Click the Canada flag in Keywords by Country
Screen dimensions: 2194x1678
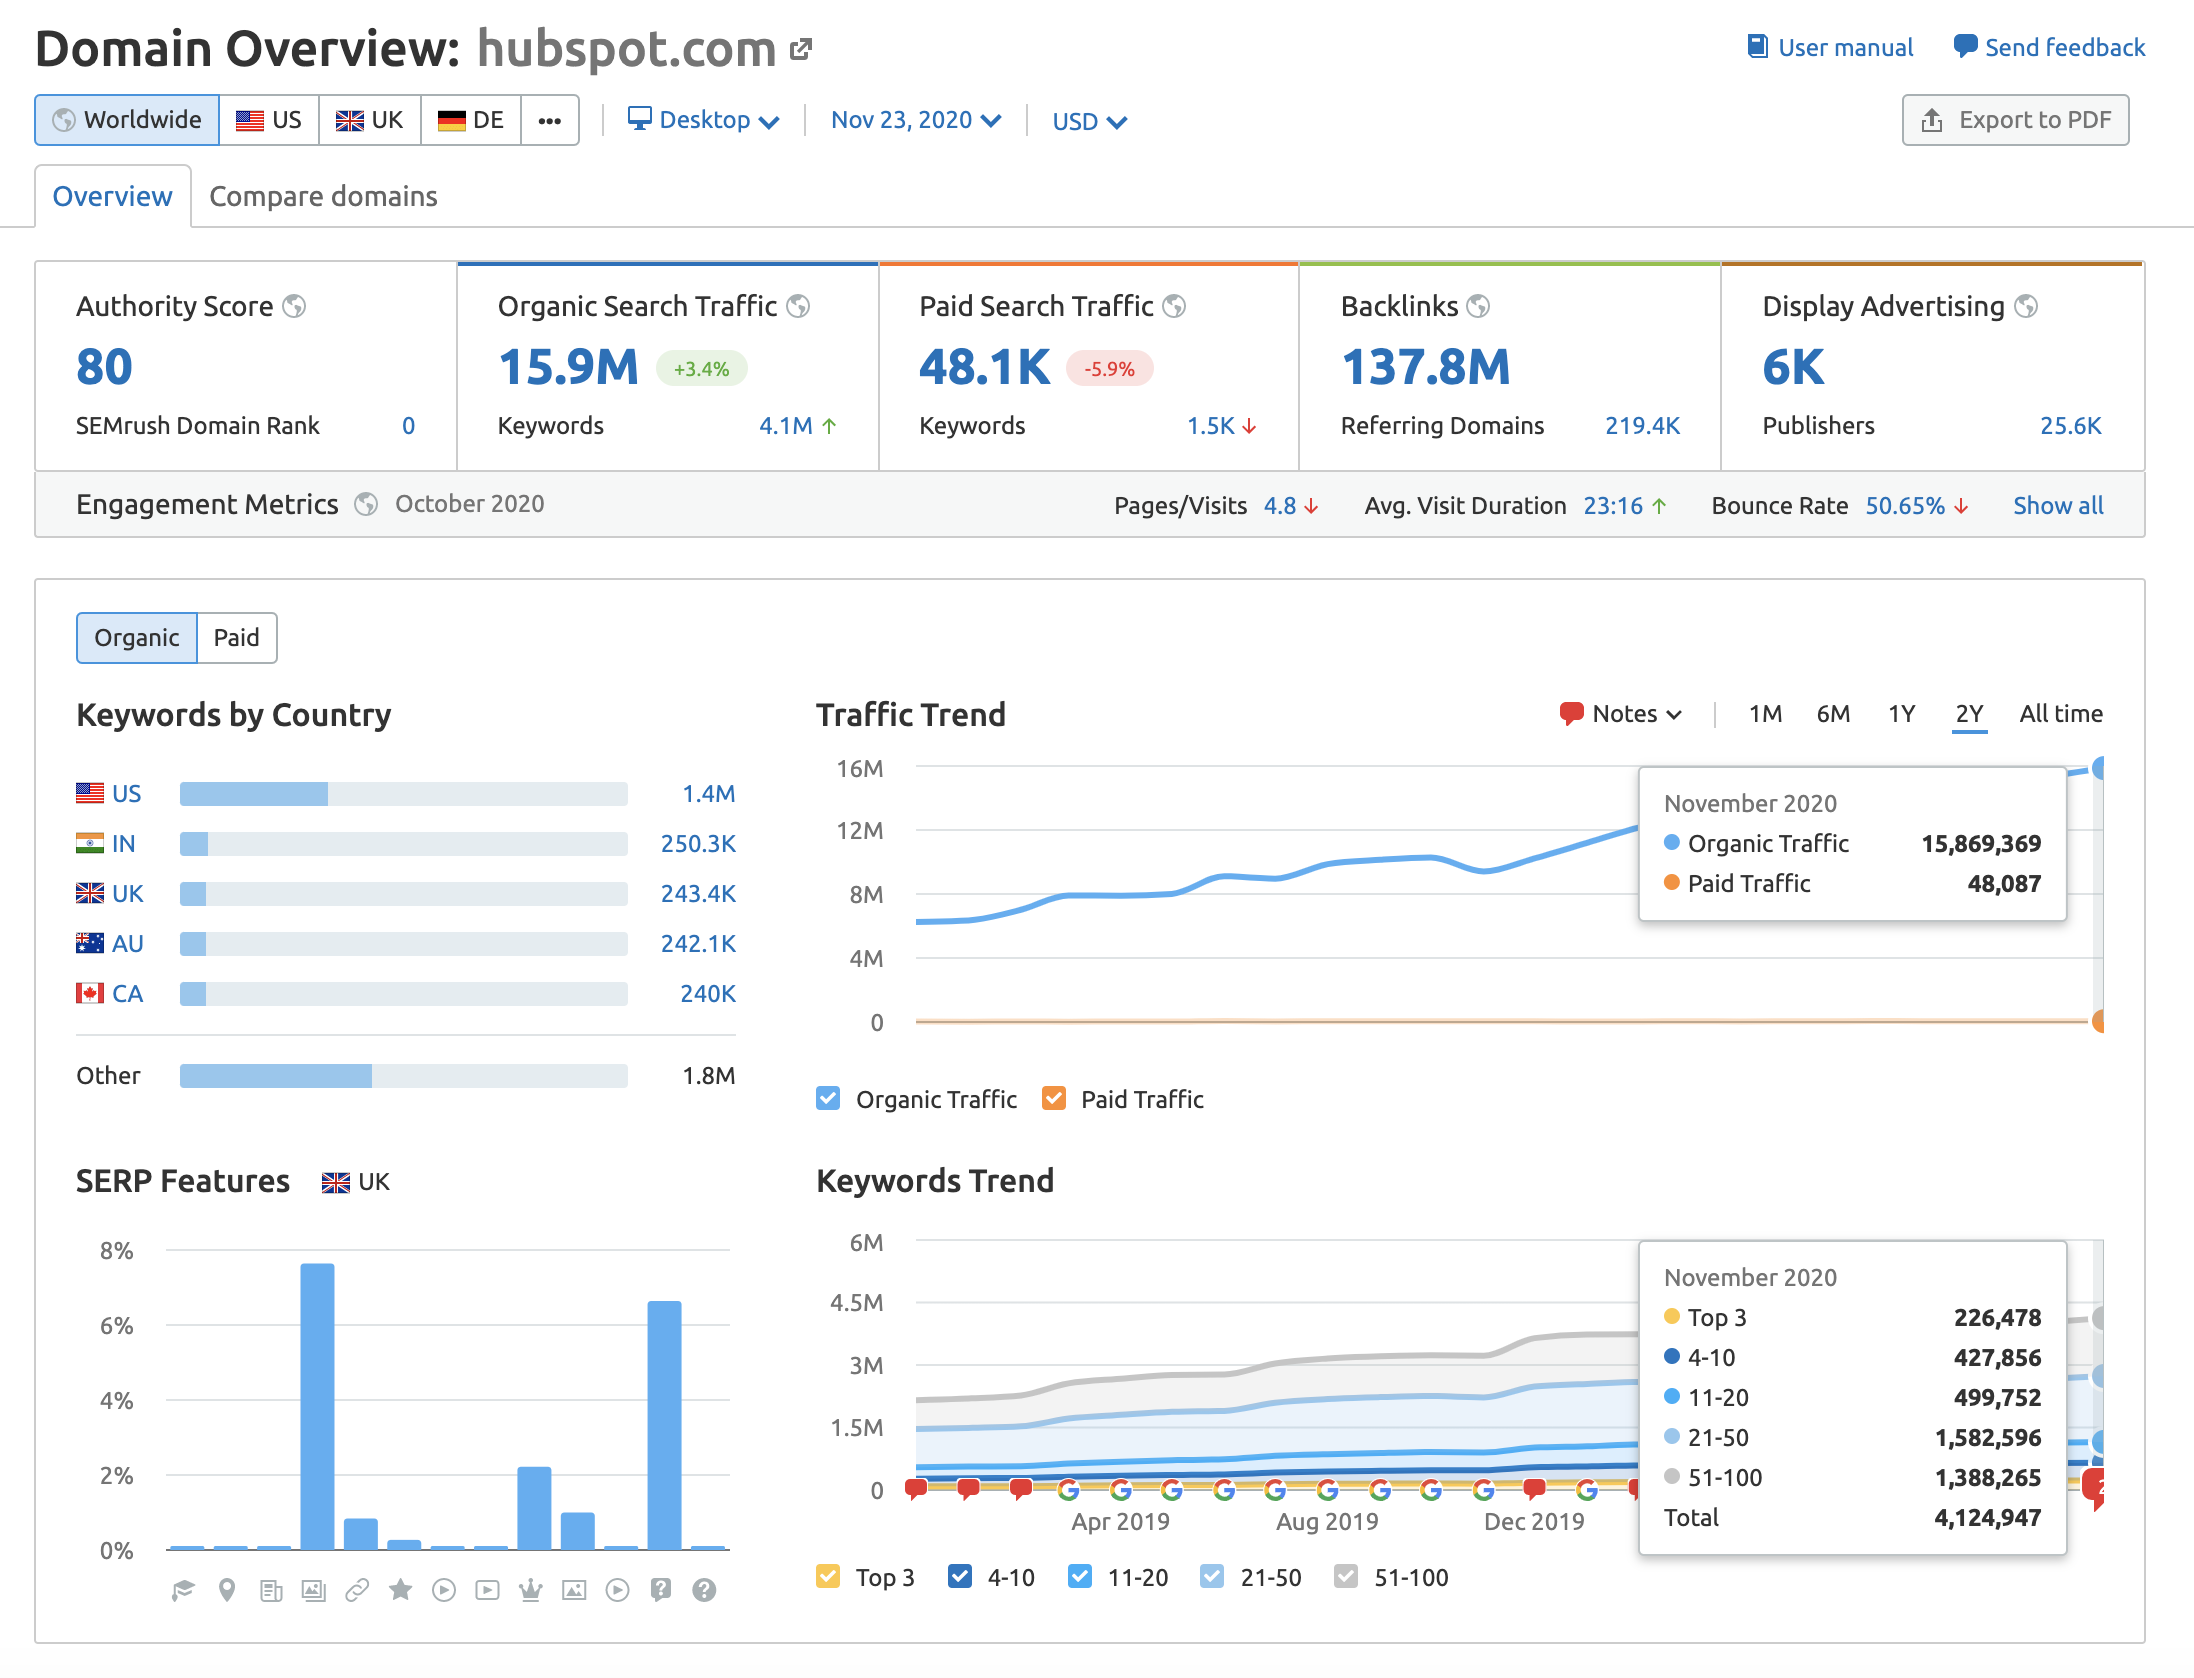pyautogui.click(x=90, y=993)
